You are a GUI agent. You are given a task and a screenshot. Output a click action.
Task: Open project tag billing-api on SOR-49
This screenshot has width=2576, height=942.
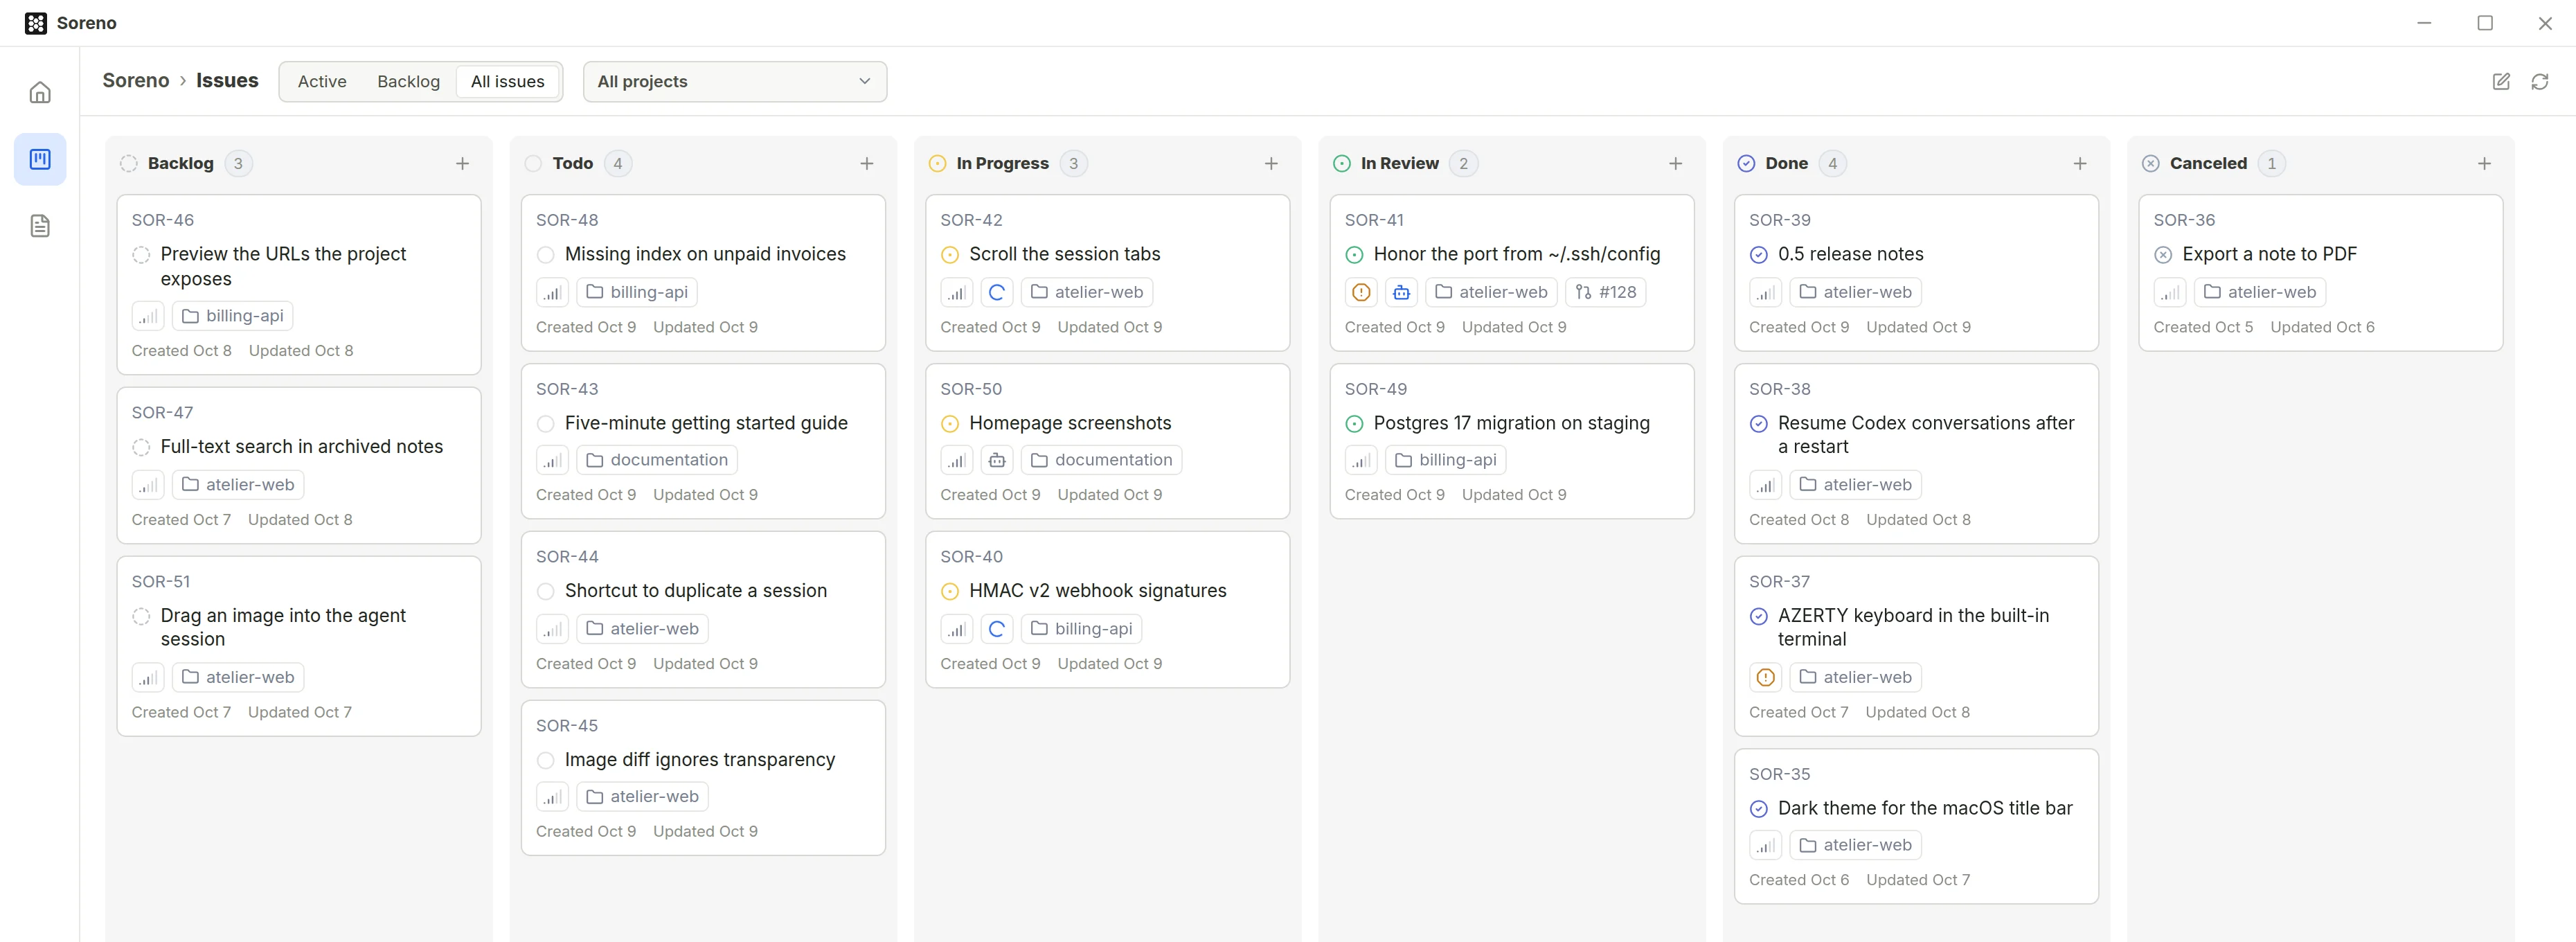(1446, 460)
